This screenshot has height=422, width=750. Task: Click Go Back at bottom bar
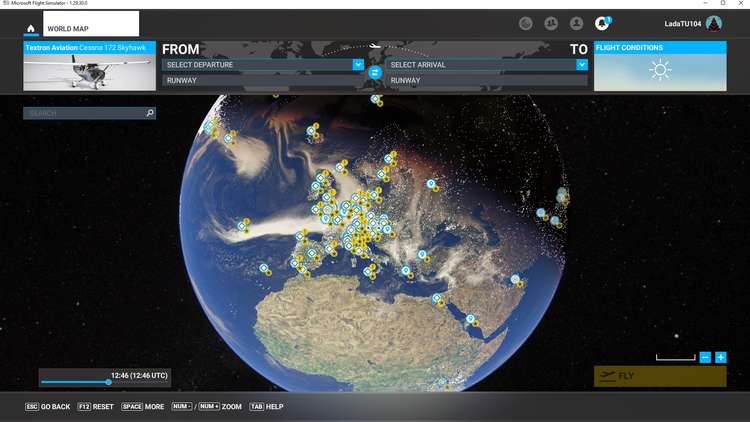(x=48, y=407)
